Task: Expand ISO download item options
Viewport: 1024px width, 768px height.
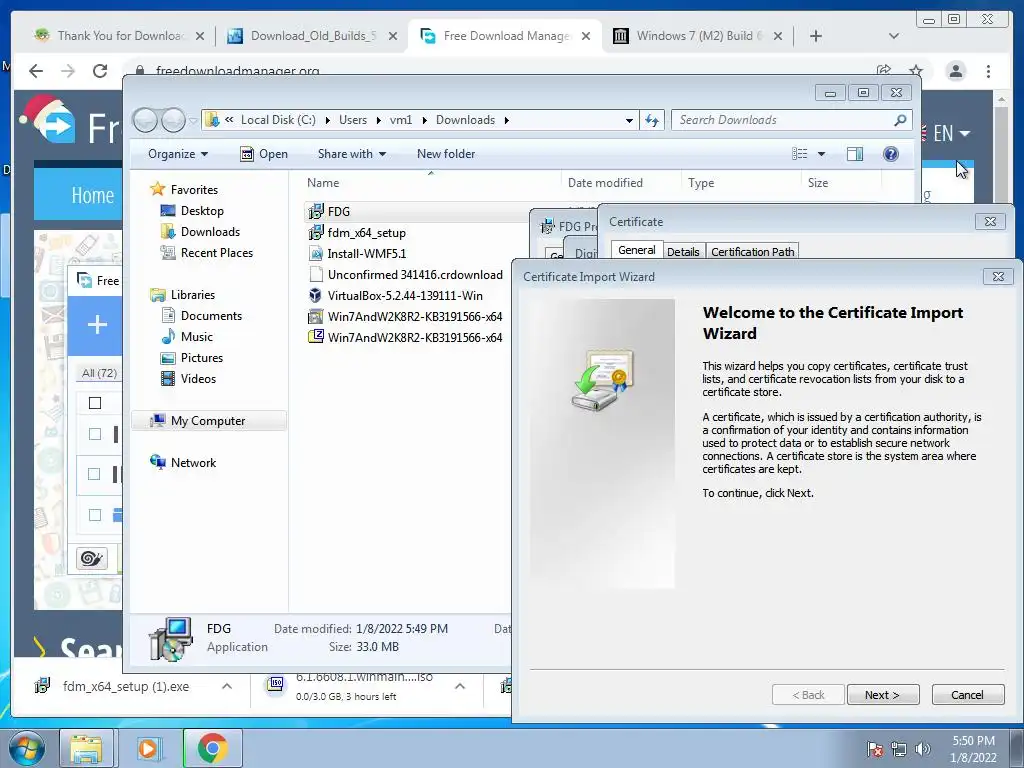Action: pyautogui.click(x=460, y=686)
